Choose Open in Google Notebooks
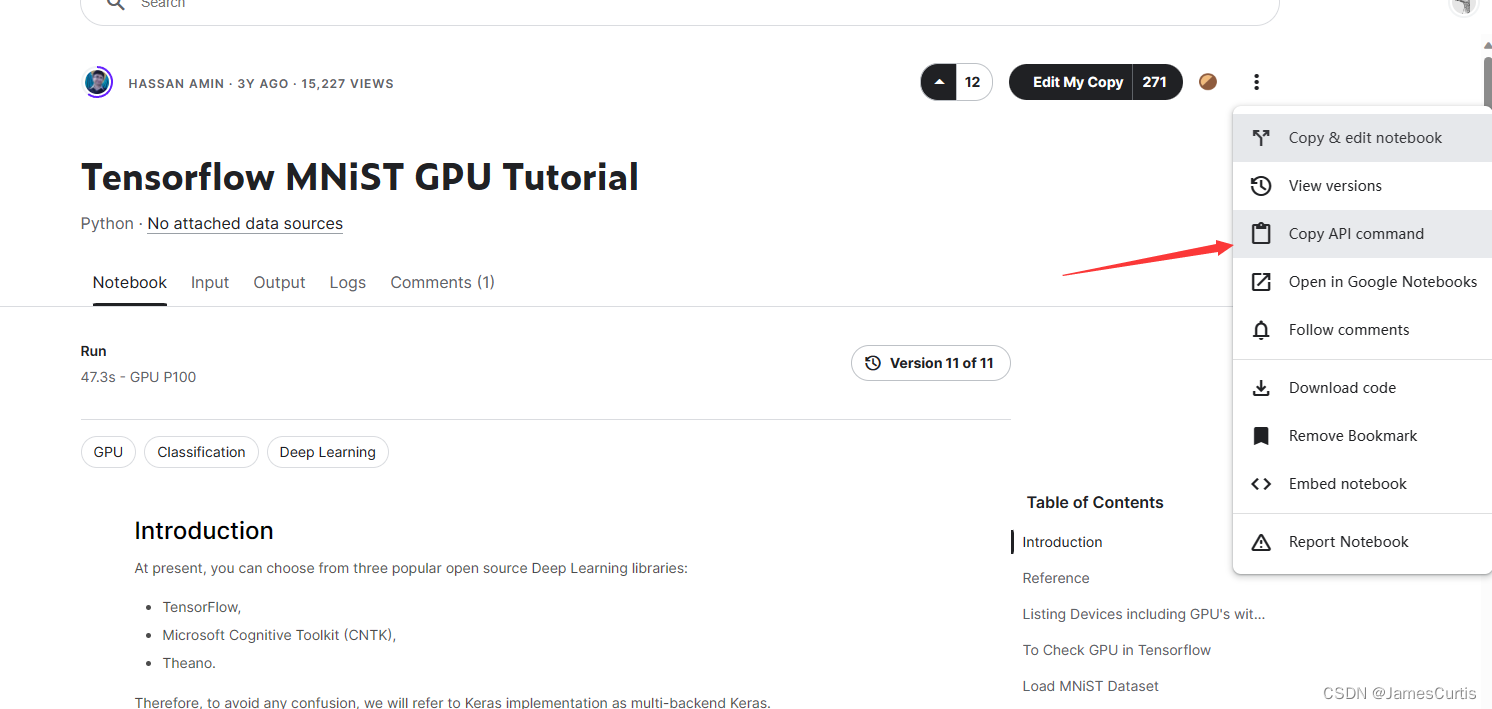 point(1362,282)
